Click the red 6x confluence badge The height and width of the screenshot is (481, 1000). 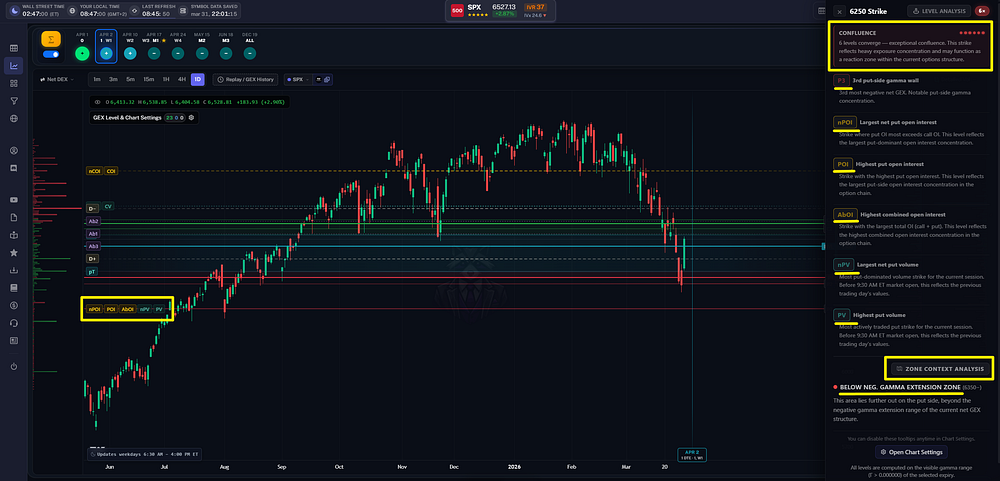click(x=982, y=11)
